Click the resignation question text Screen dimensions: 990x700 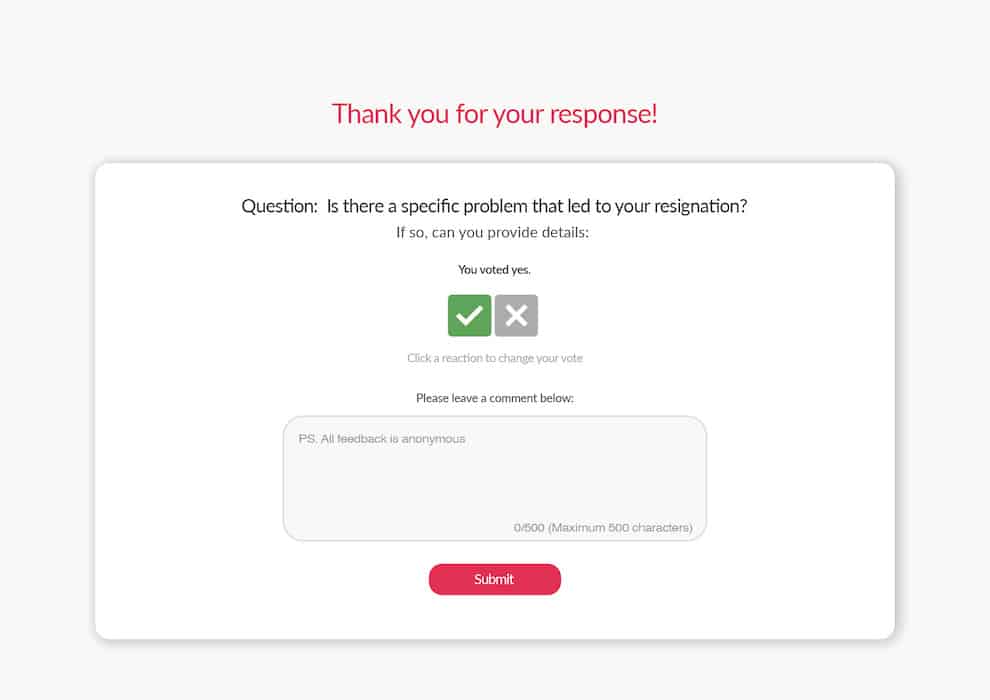click(537, 206)
